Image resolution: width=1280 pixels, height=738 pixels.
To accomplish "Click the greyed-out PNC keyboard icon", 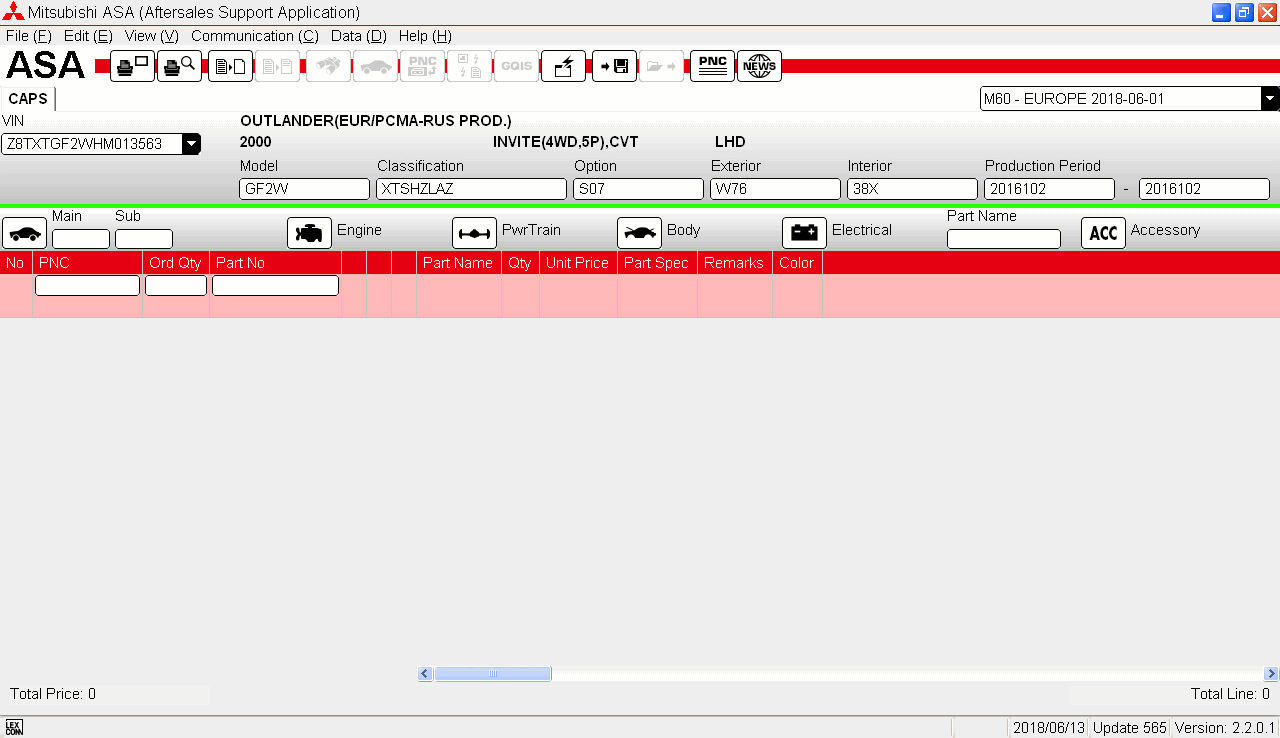I will tap(422, 67).
